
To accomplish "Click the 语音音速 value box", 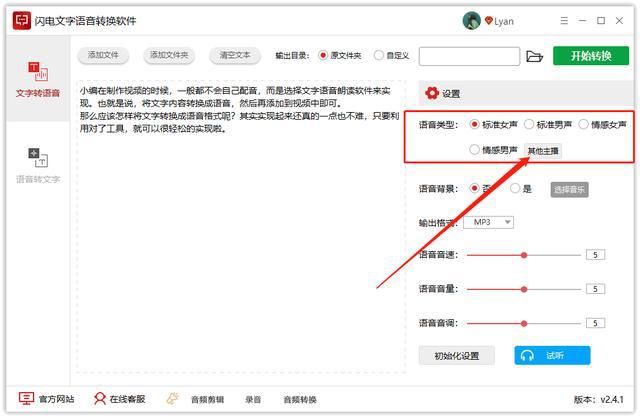I will (596, 255).
